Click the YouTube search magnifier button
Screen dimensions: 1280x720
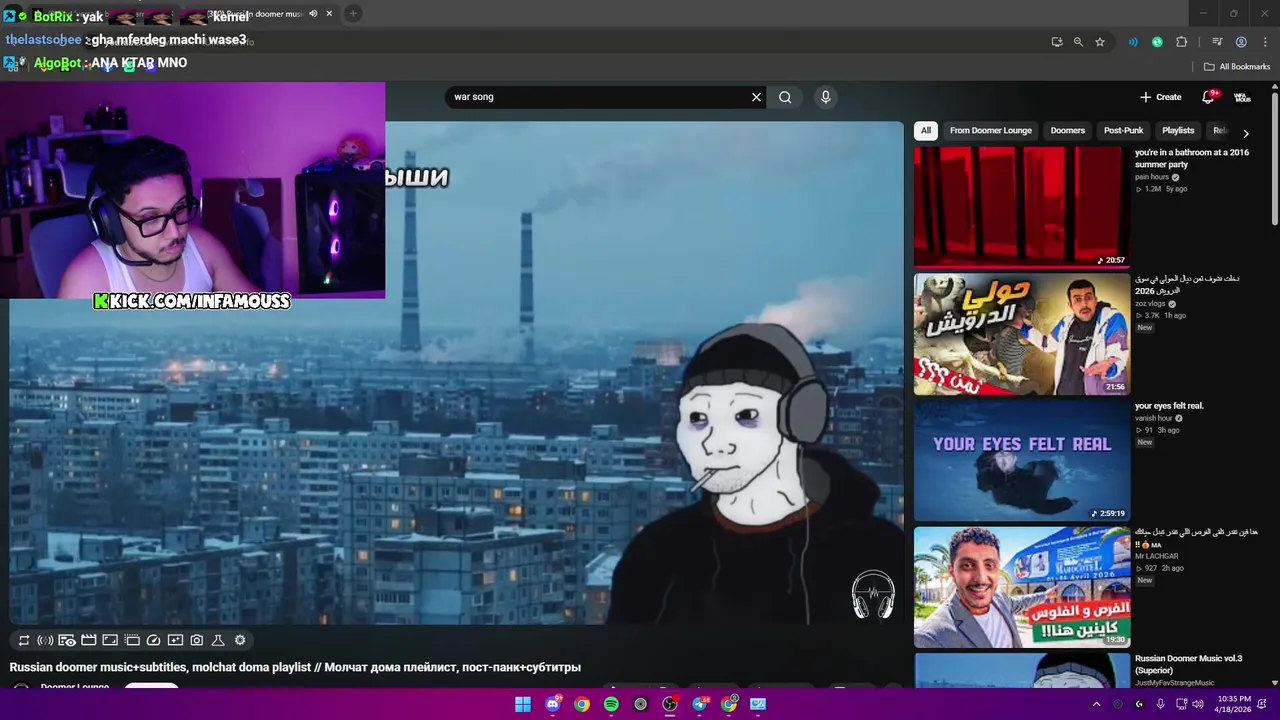tap(785, 97)
